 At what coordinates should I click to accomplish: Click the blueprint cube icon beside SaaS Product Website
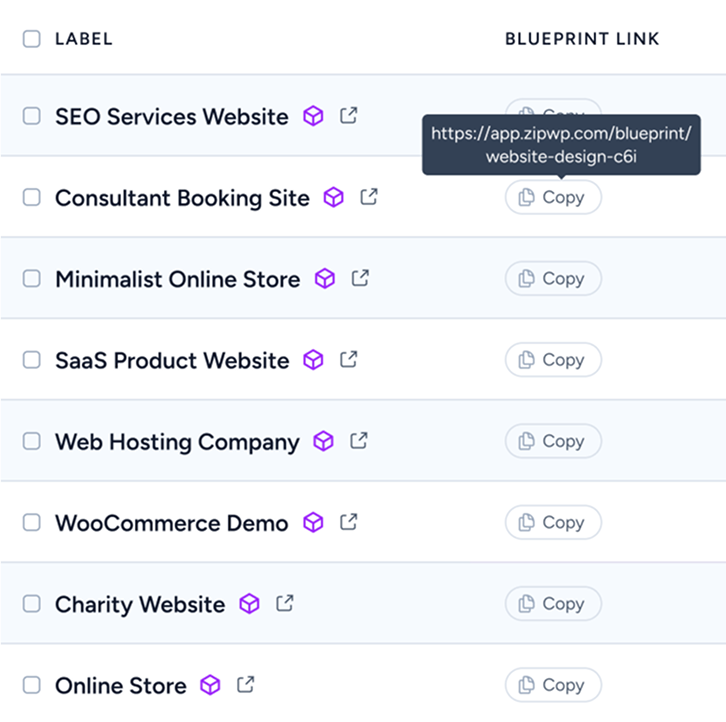click(314, 360)
